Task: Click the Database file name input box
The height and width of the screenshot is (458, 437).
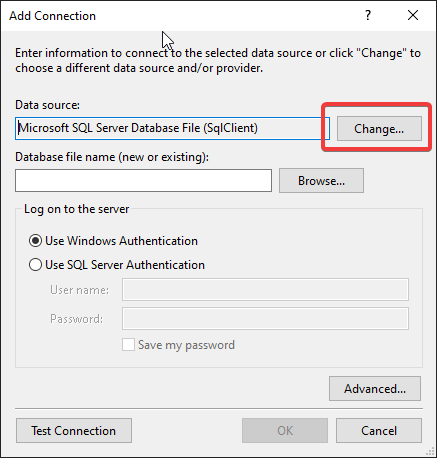Action: click(143, 180)
